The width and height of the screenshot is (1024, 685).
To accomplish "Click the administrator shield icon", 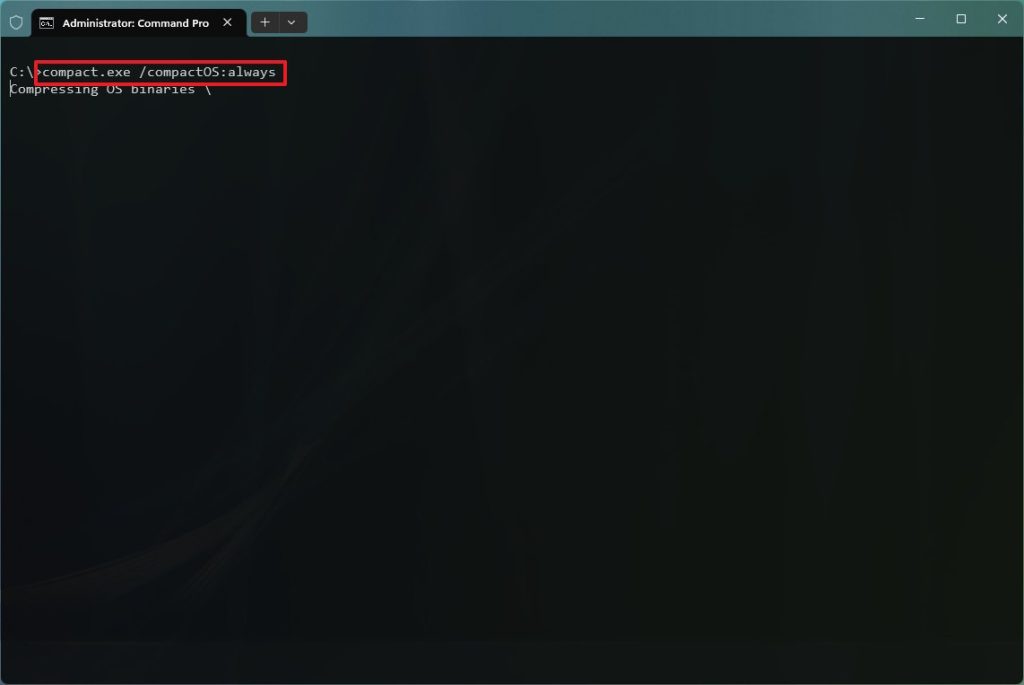I will [x=16, y=23].
